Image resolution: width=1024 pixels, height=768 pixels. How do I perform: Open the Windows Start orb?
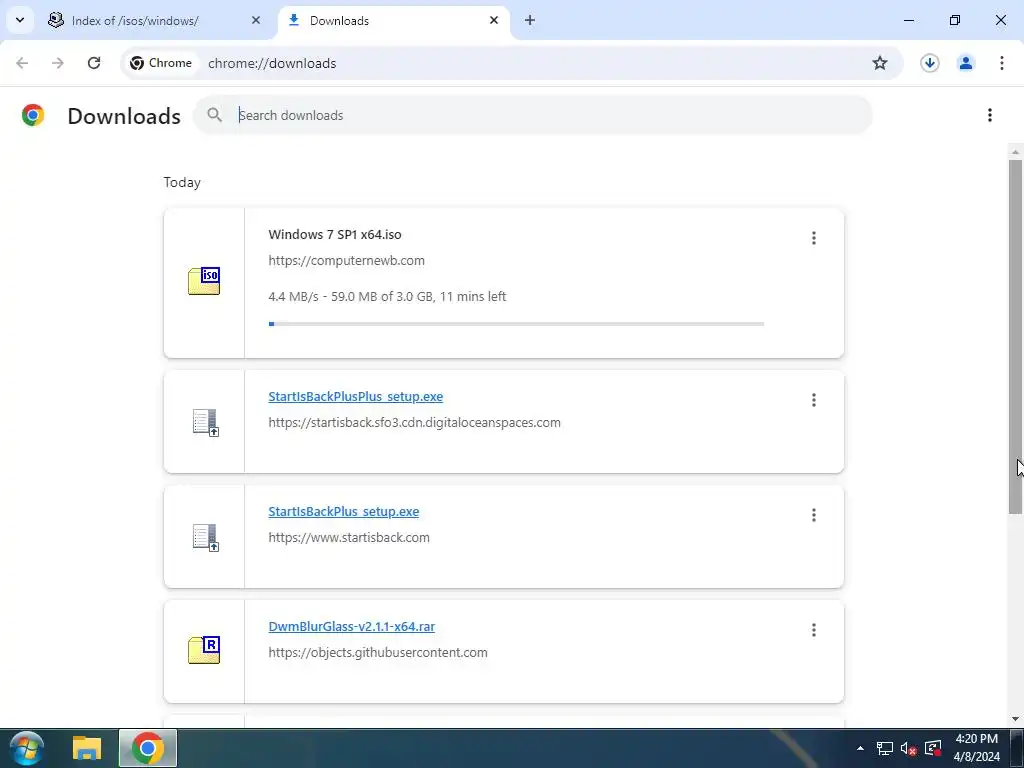(27, 748)
